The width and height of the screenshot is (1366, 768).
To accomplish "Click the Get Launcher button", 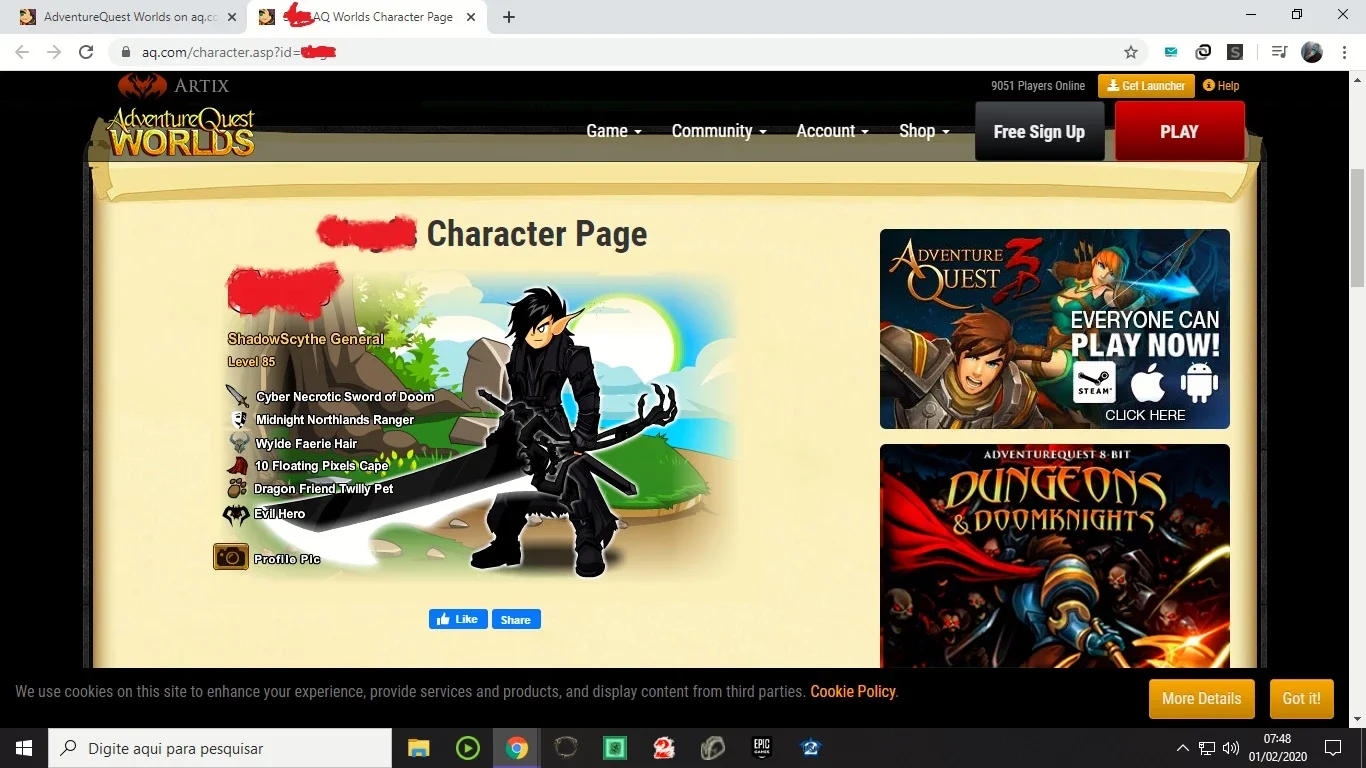I will click(1146, 86).
